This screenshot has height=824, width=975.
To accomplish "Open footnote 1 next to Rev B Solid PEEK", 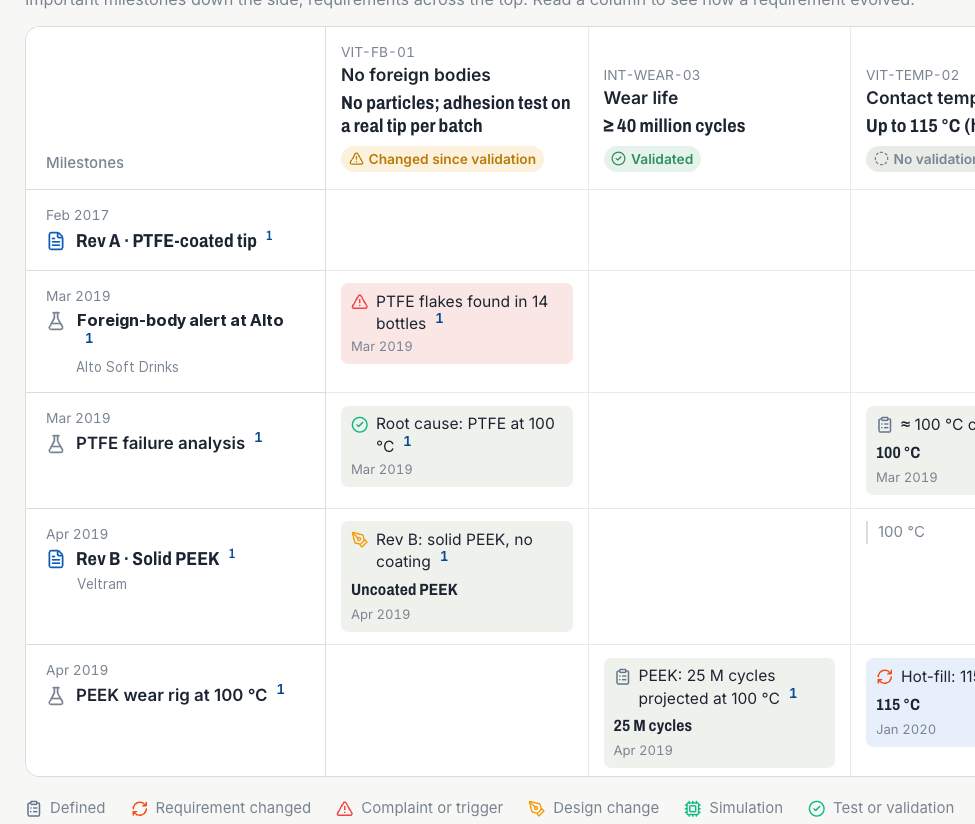I will pos(232,554).
